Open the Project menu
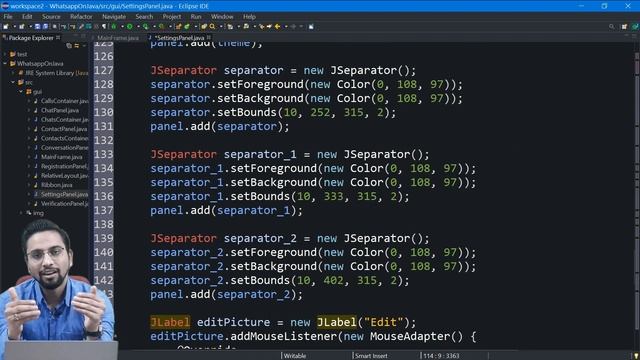The height and width of the screenshot is (360, 640). point(171,17)
